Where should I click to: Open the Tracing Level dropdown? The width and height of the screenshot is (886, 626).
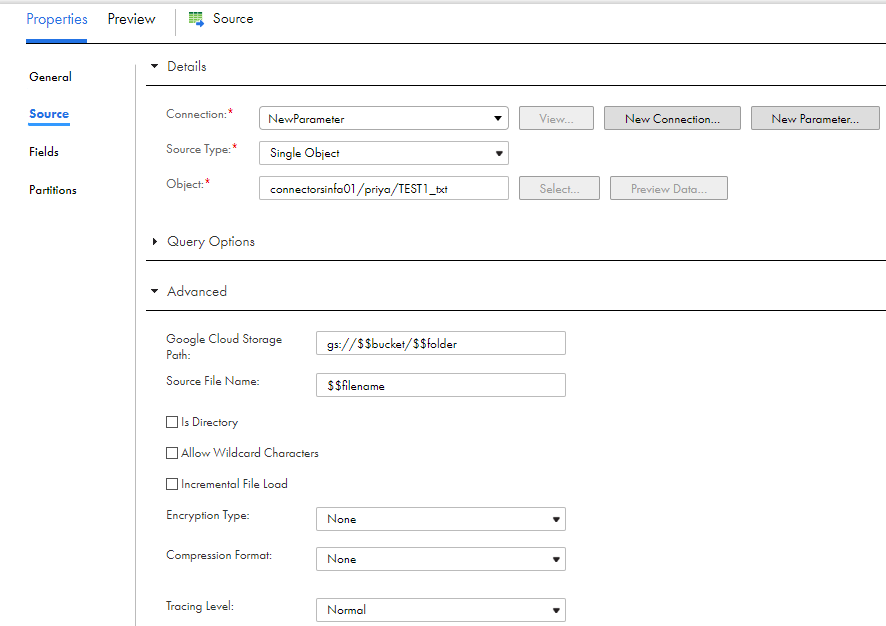click(x=441, y=610)
